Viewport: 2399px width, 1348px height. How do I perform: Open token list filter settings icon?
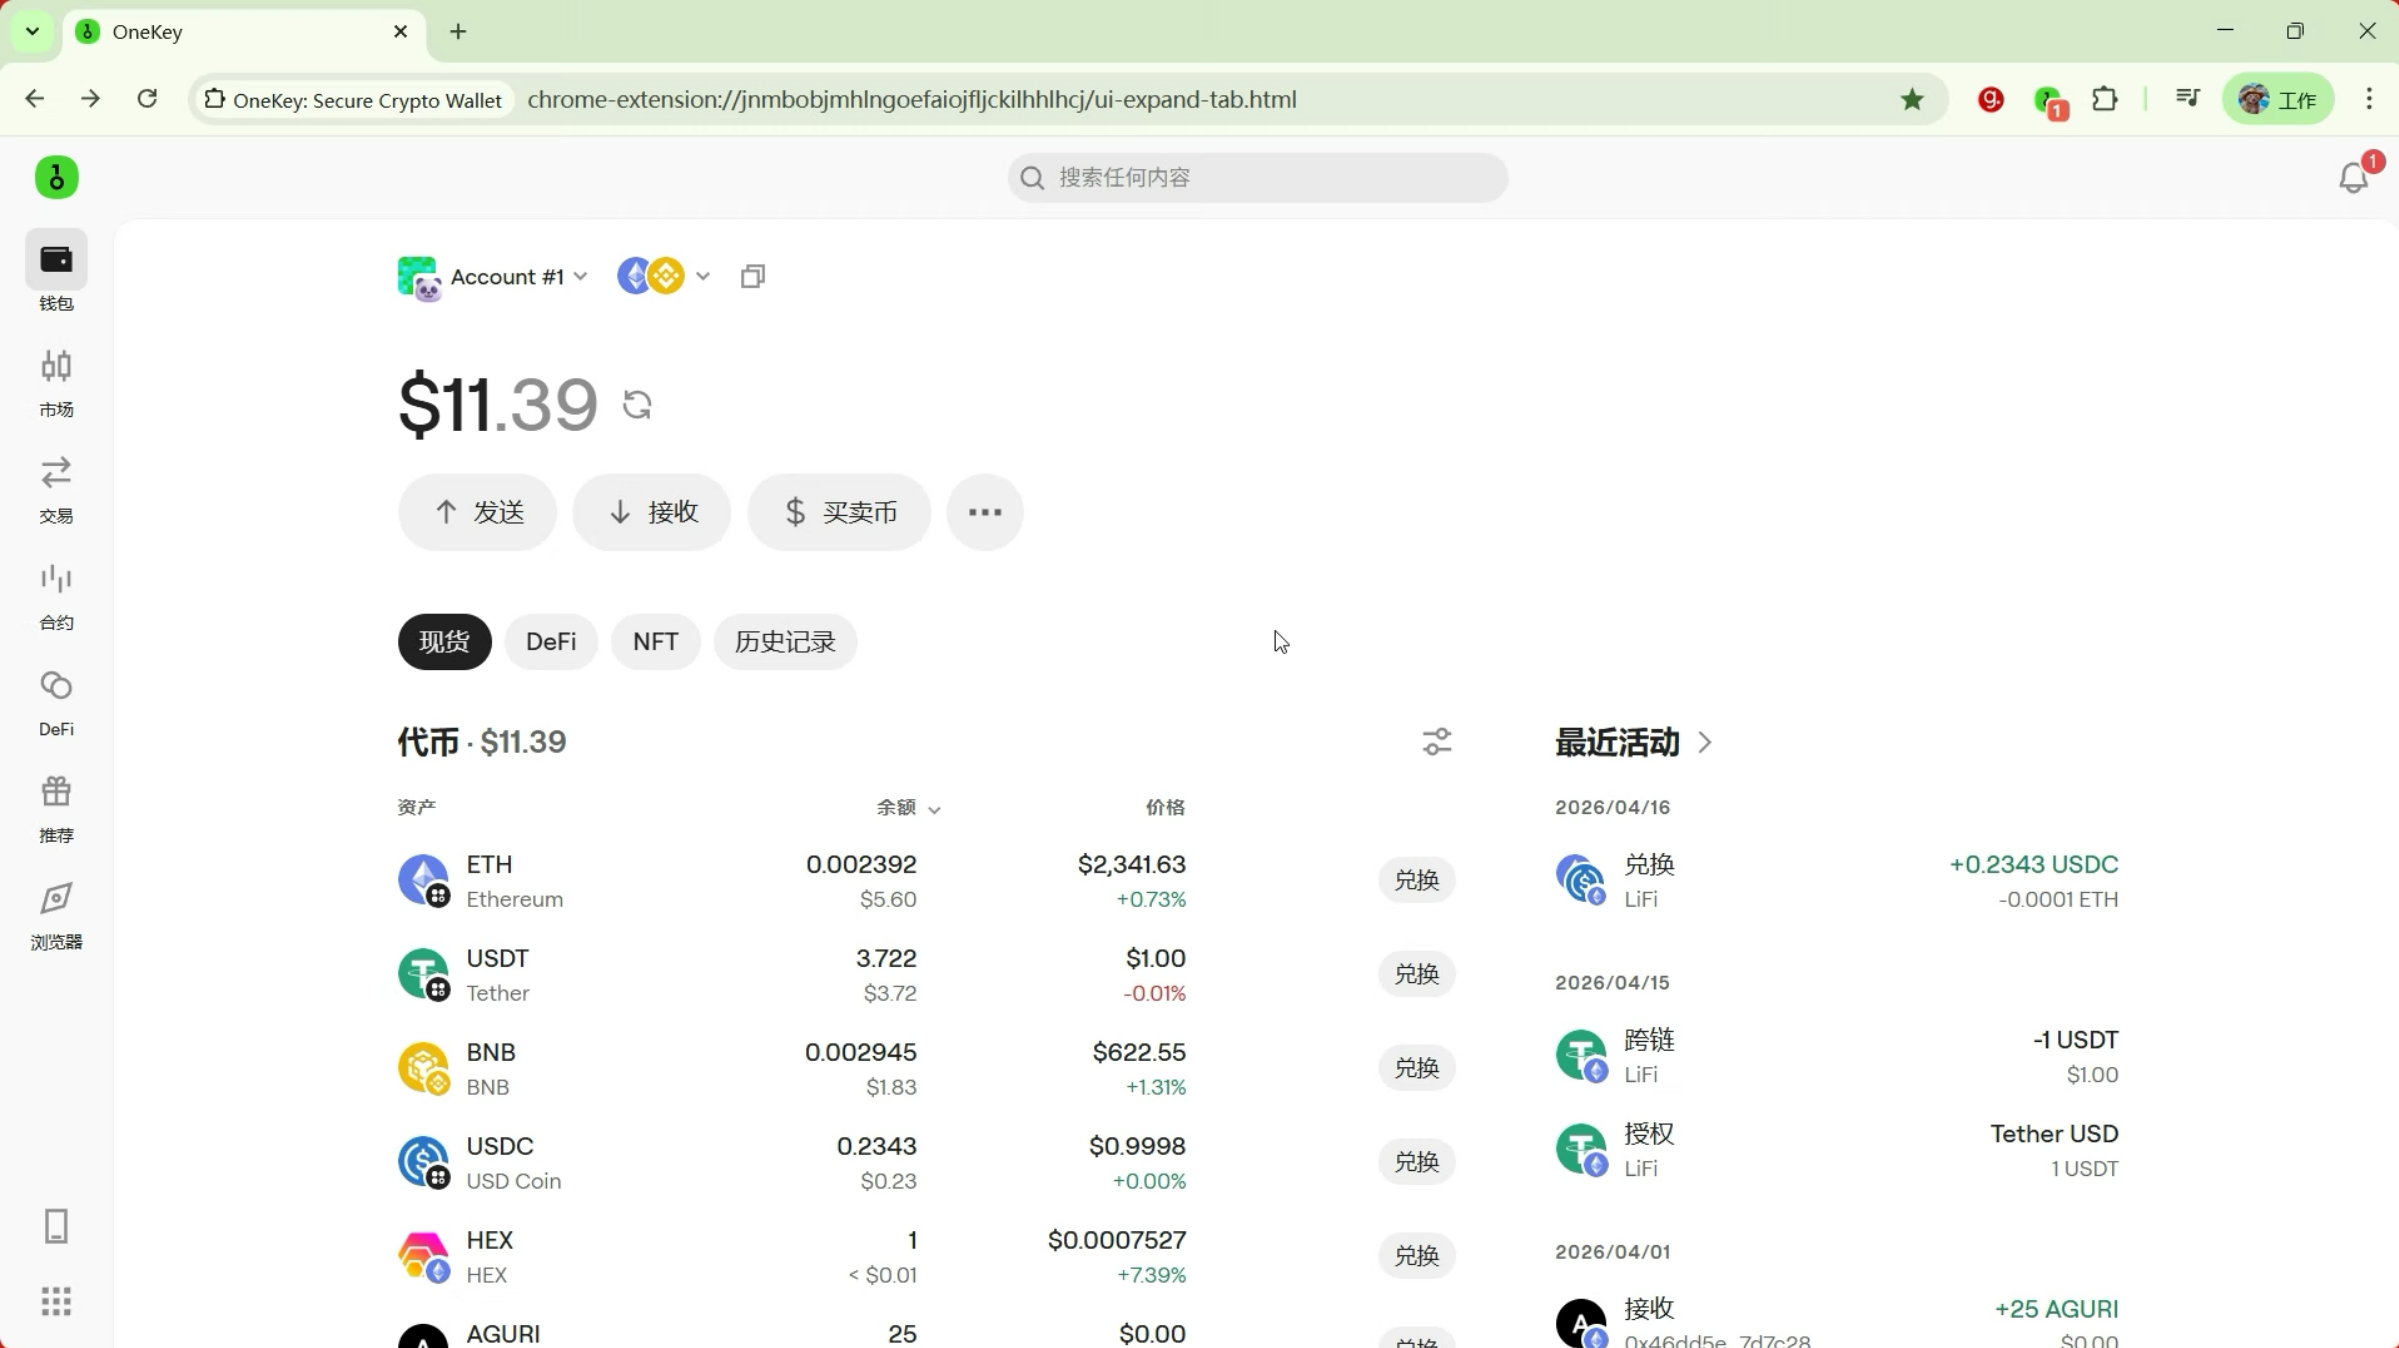[1437, 741]
